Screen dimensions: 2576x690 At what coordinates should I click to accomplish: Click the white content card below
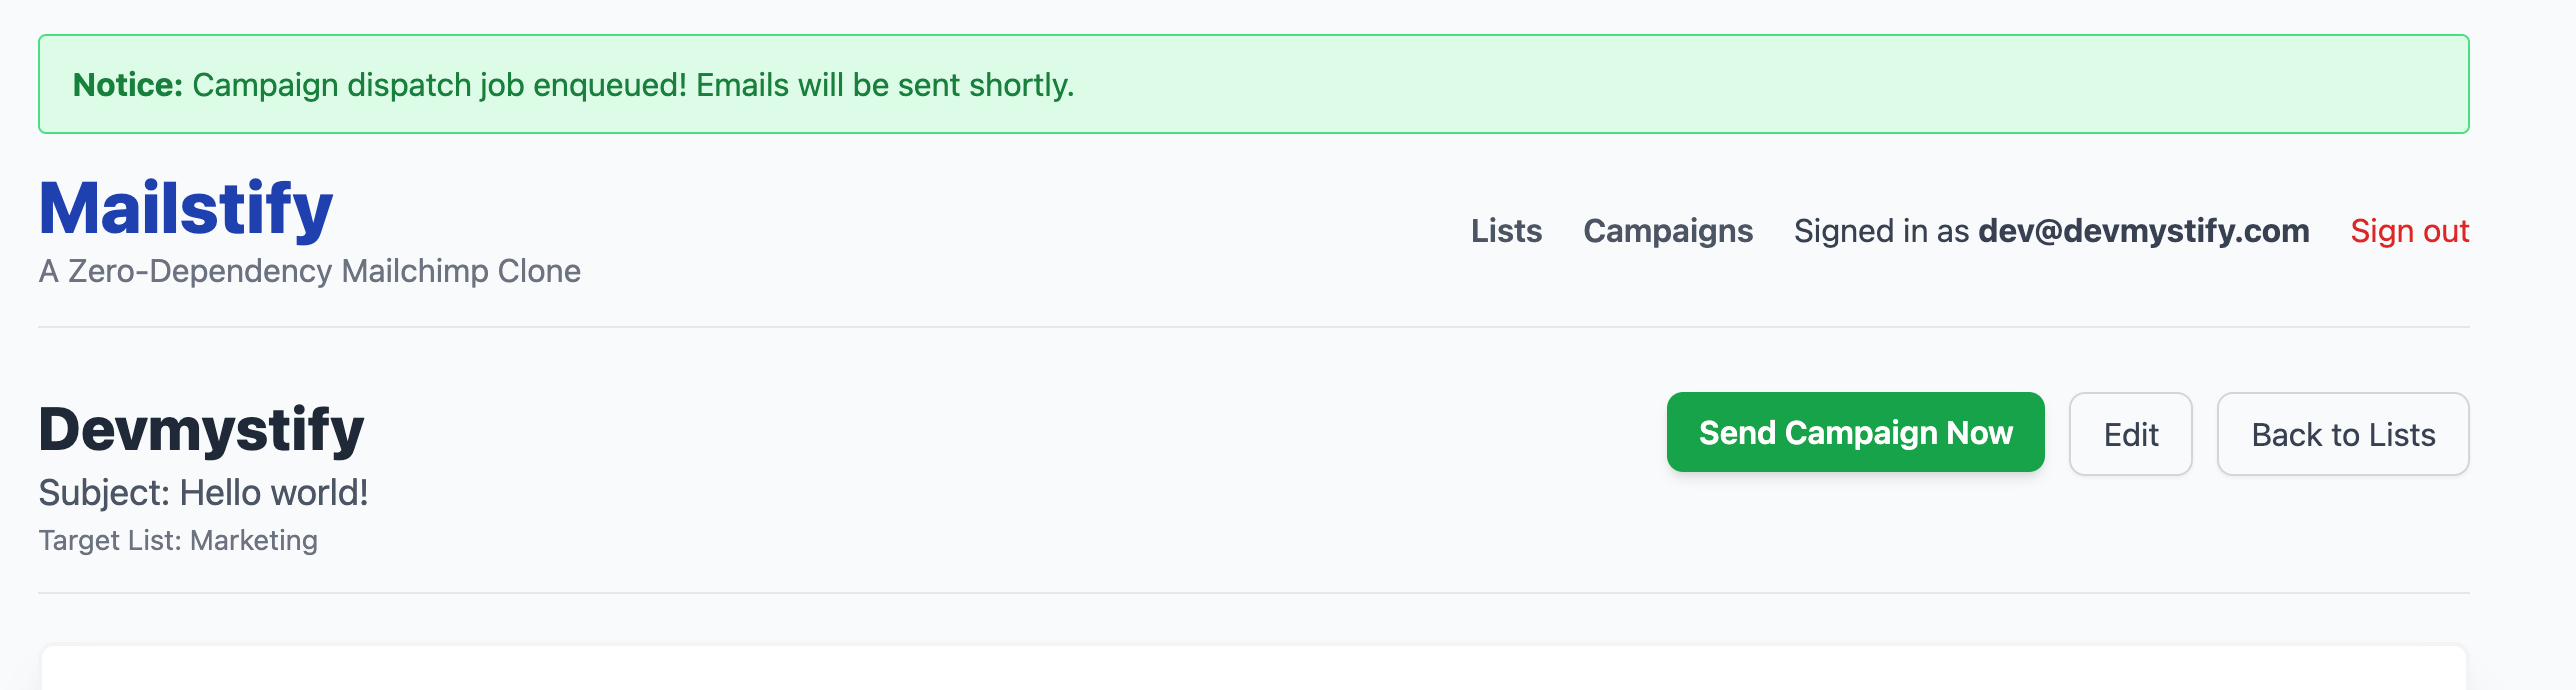tap(1254, 670)
